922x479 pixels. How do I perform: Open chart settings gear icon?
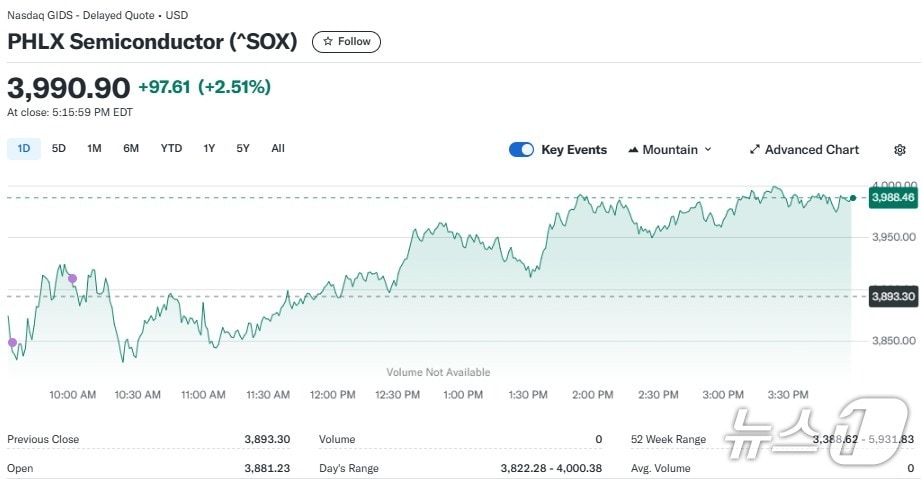point(899,150)
